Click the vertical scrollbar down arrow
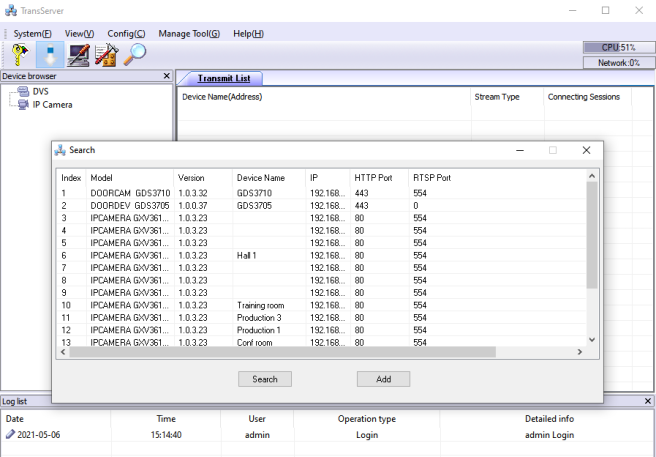The width and height of the screenshot is (656, 457). pyautogui.click(x=591, y=340)
